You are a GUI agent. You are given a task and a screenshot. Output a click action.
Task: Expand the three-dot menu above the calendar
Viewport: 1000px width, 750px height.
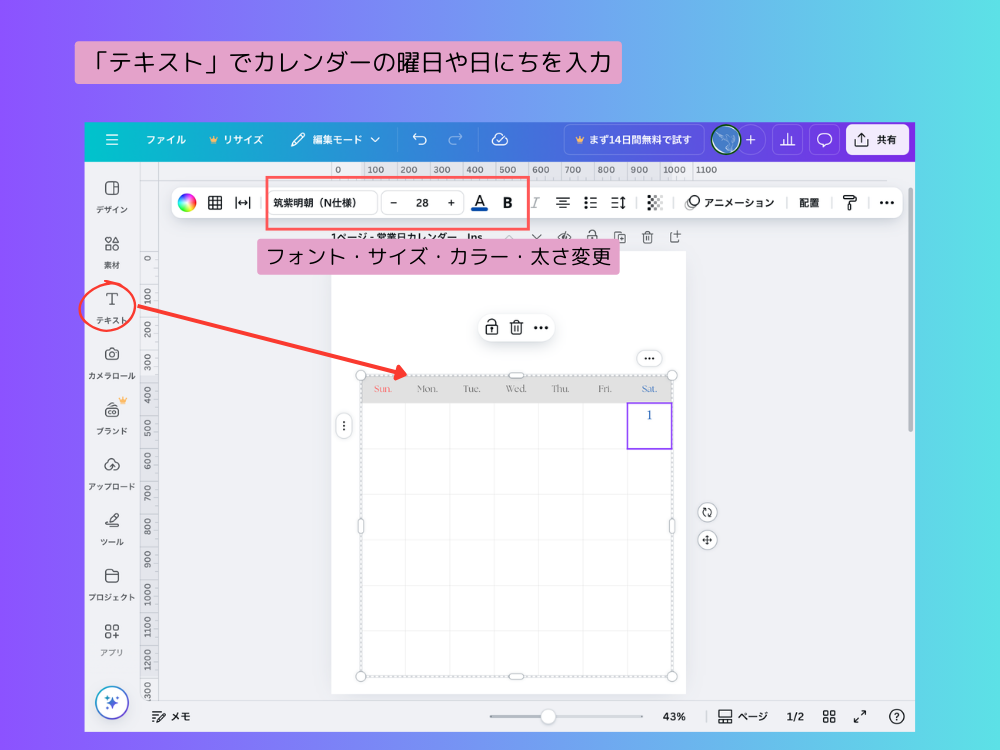[649, 357]
